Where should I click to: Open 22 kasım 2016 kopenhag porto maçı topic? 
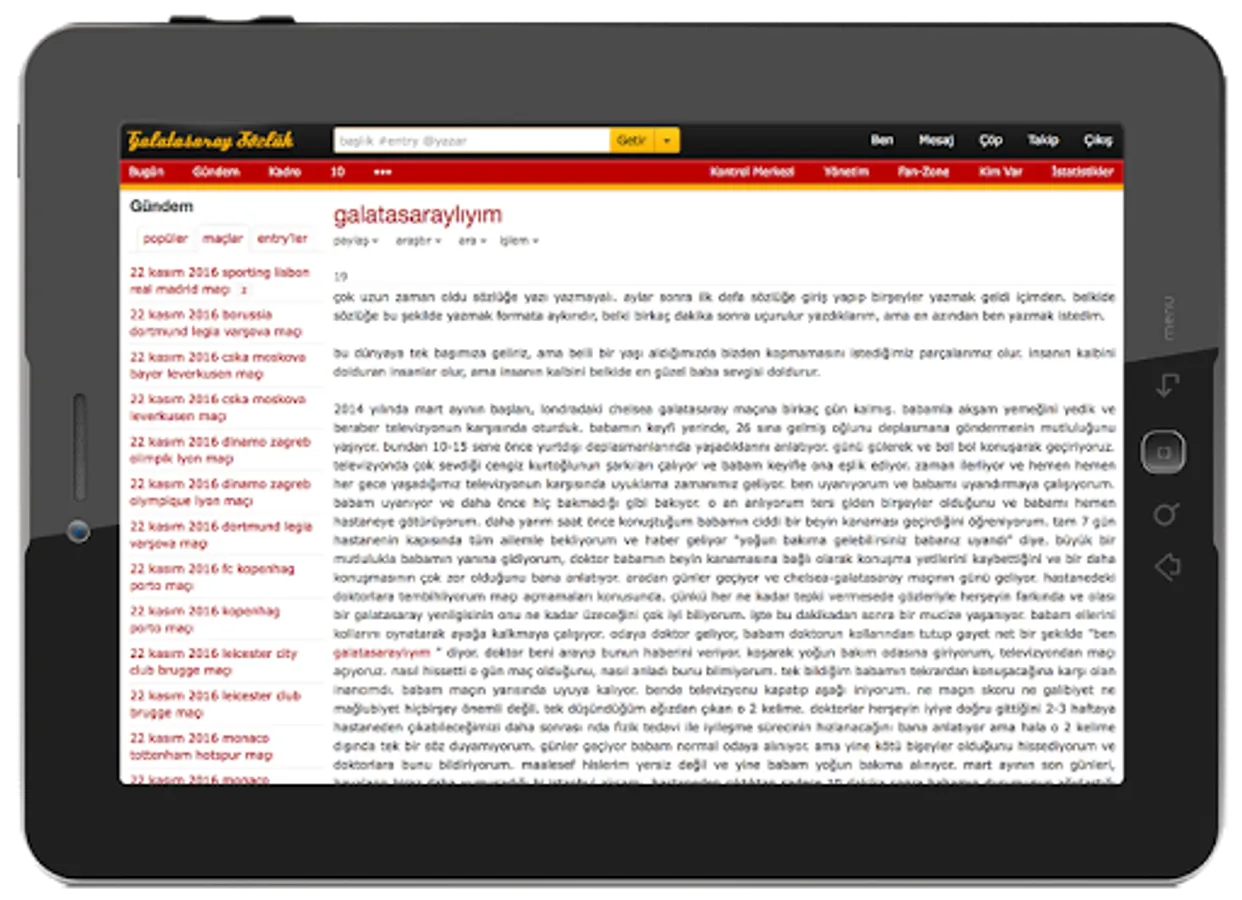[205, 619]
